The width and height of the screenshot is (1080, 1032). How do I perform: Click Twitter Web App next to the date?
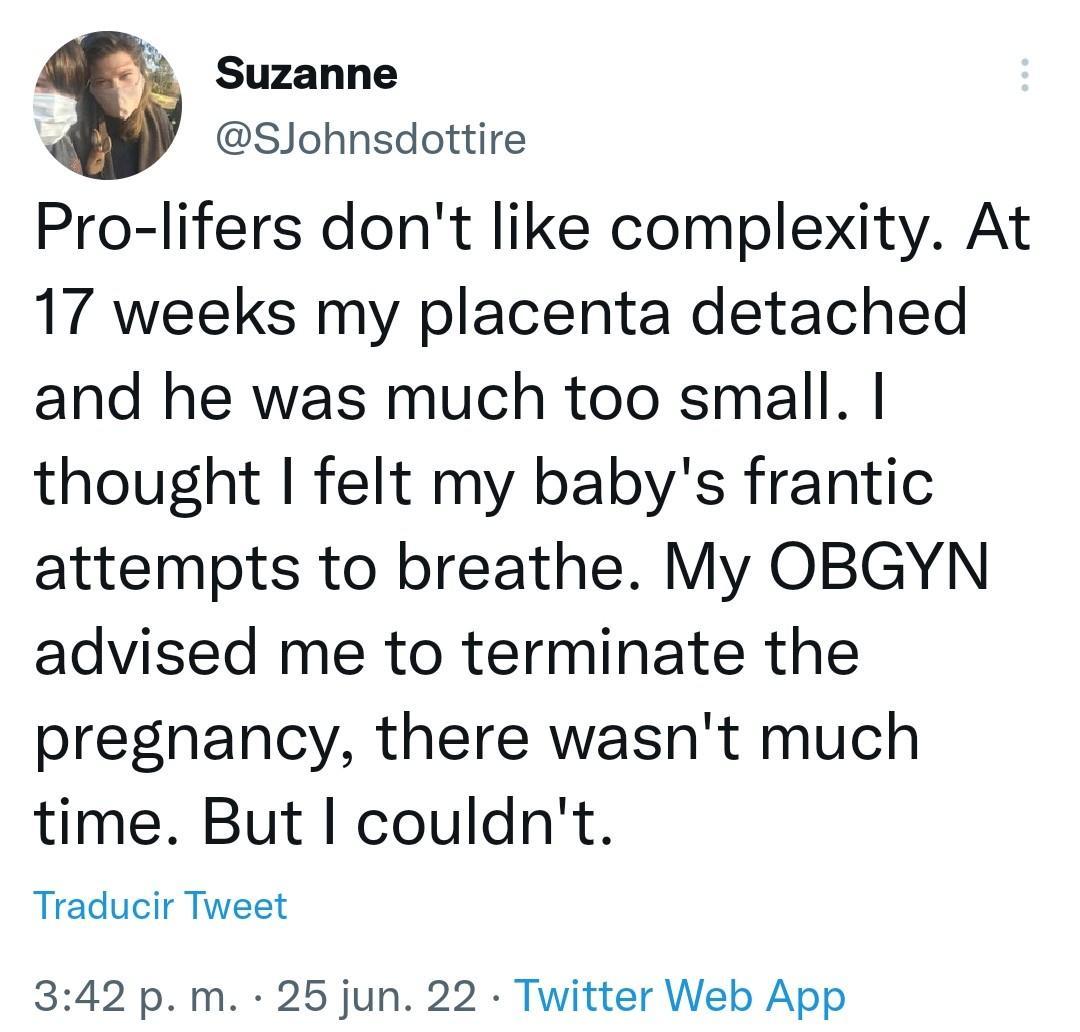click(x=676, y=996)
